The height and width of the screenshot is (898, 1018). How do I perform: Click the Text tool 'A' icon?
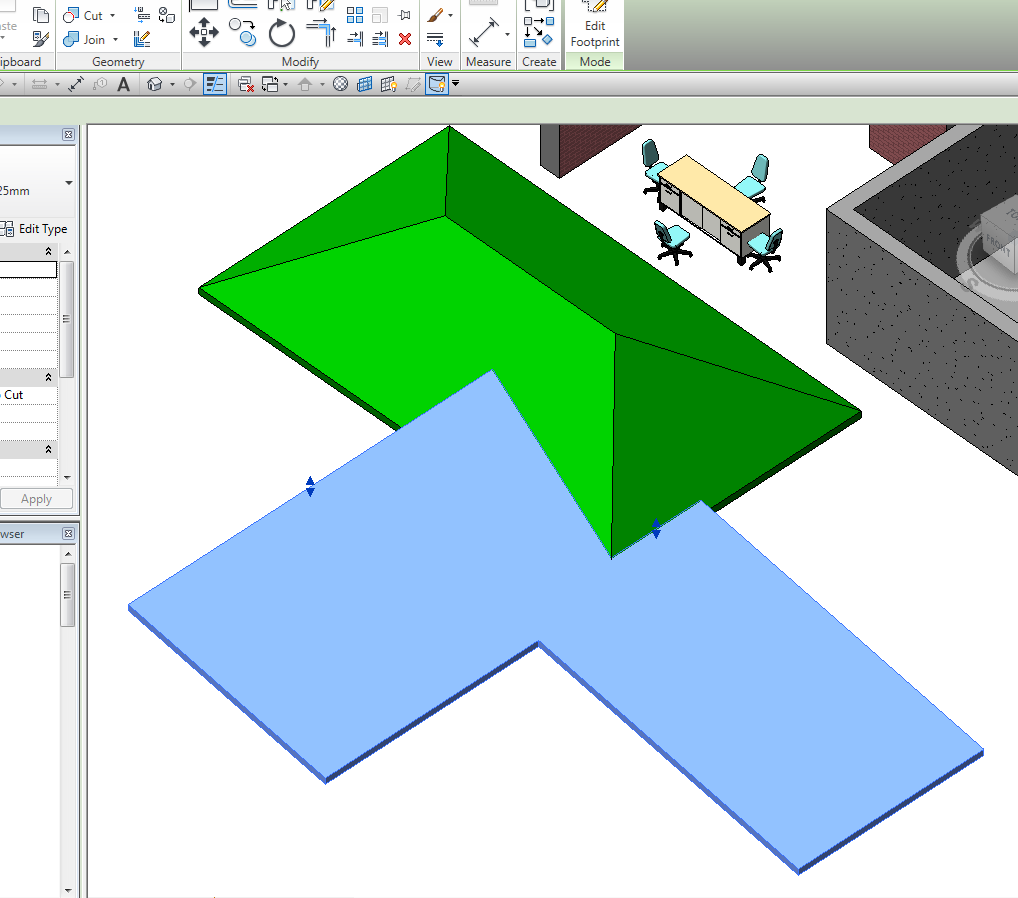pos(123,84)
